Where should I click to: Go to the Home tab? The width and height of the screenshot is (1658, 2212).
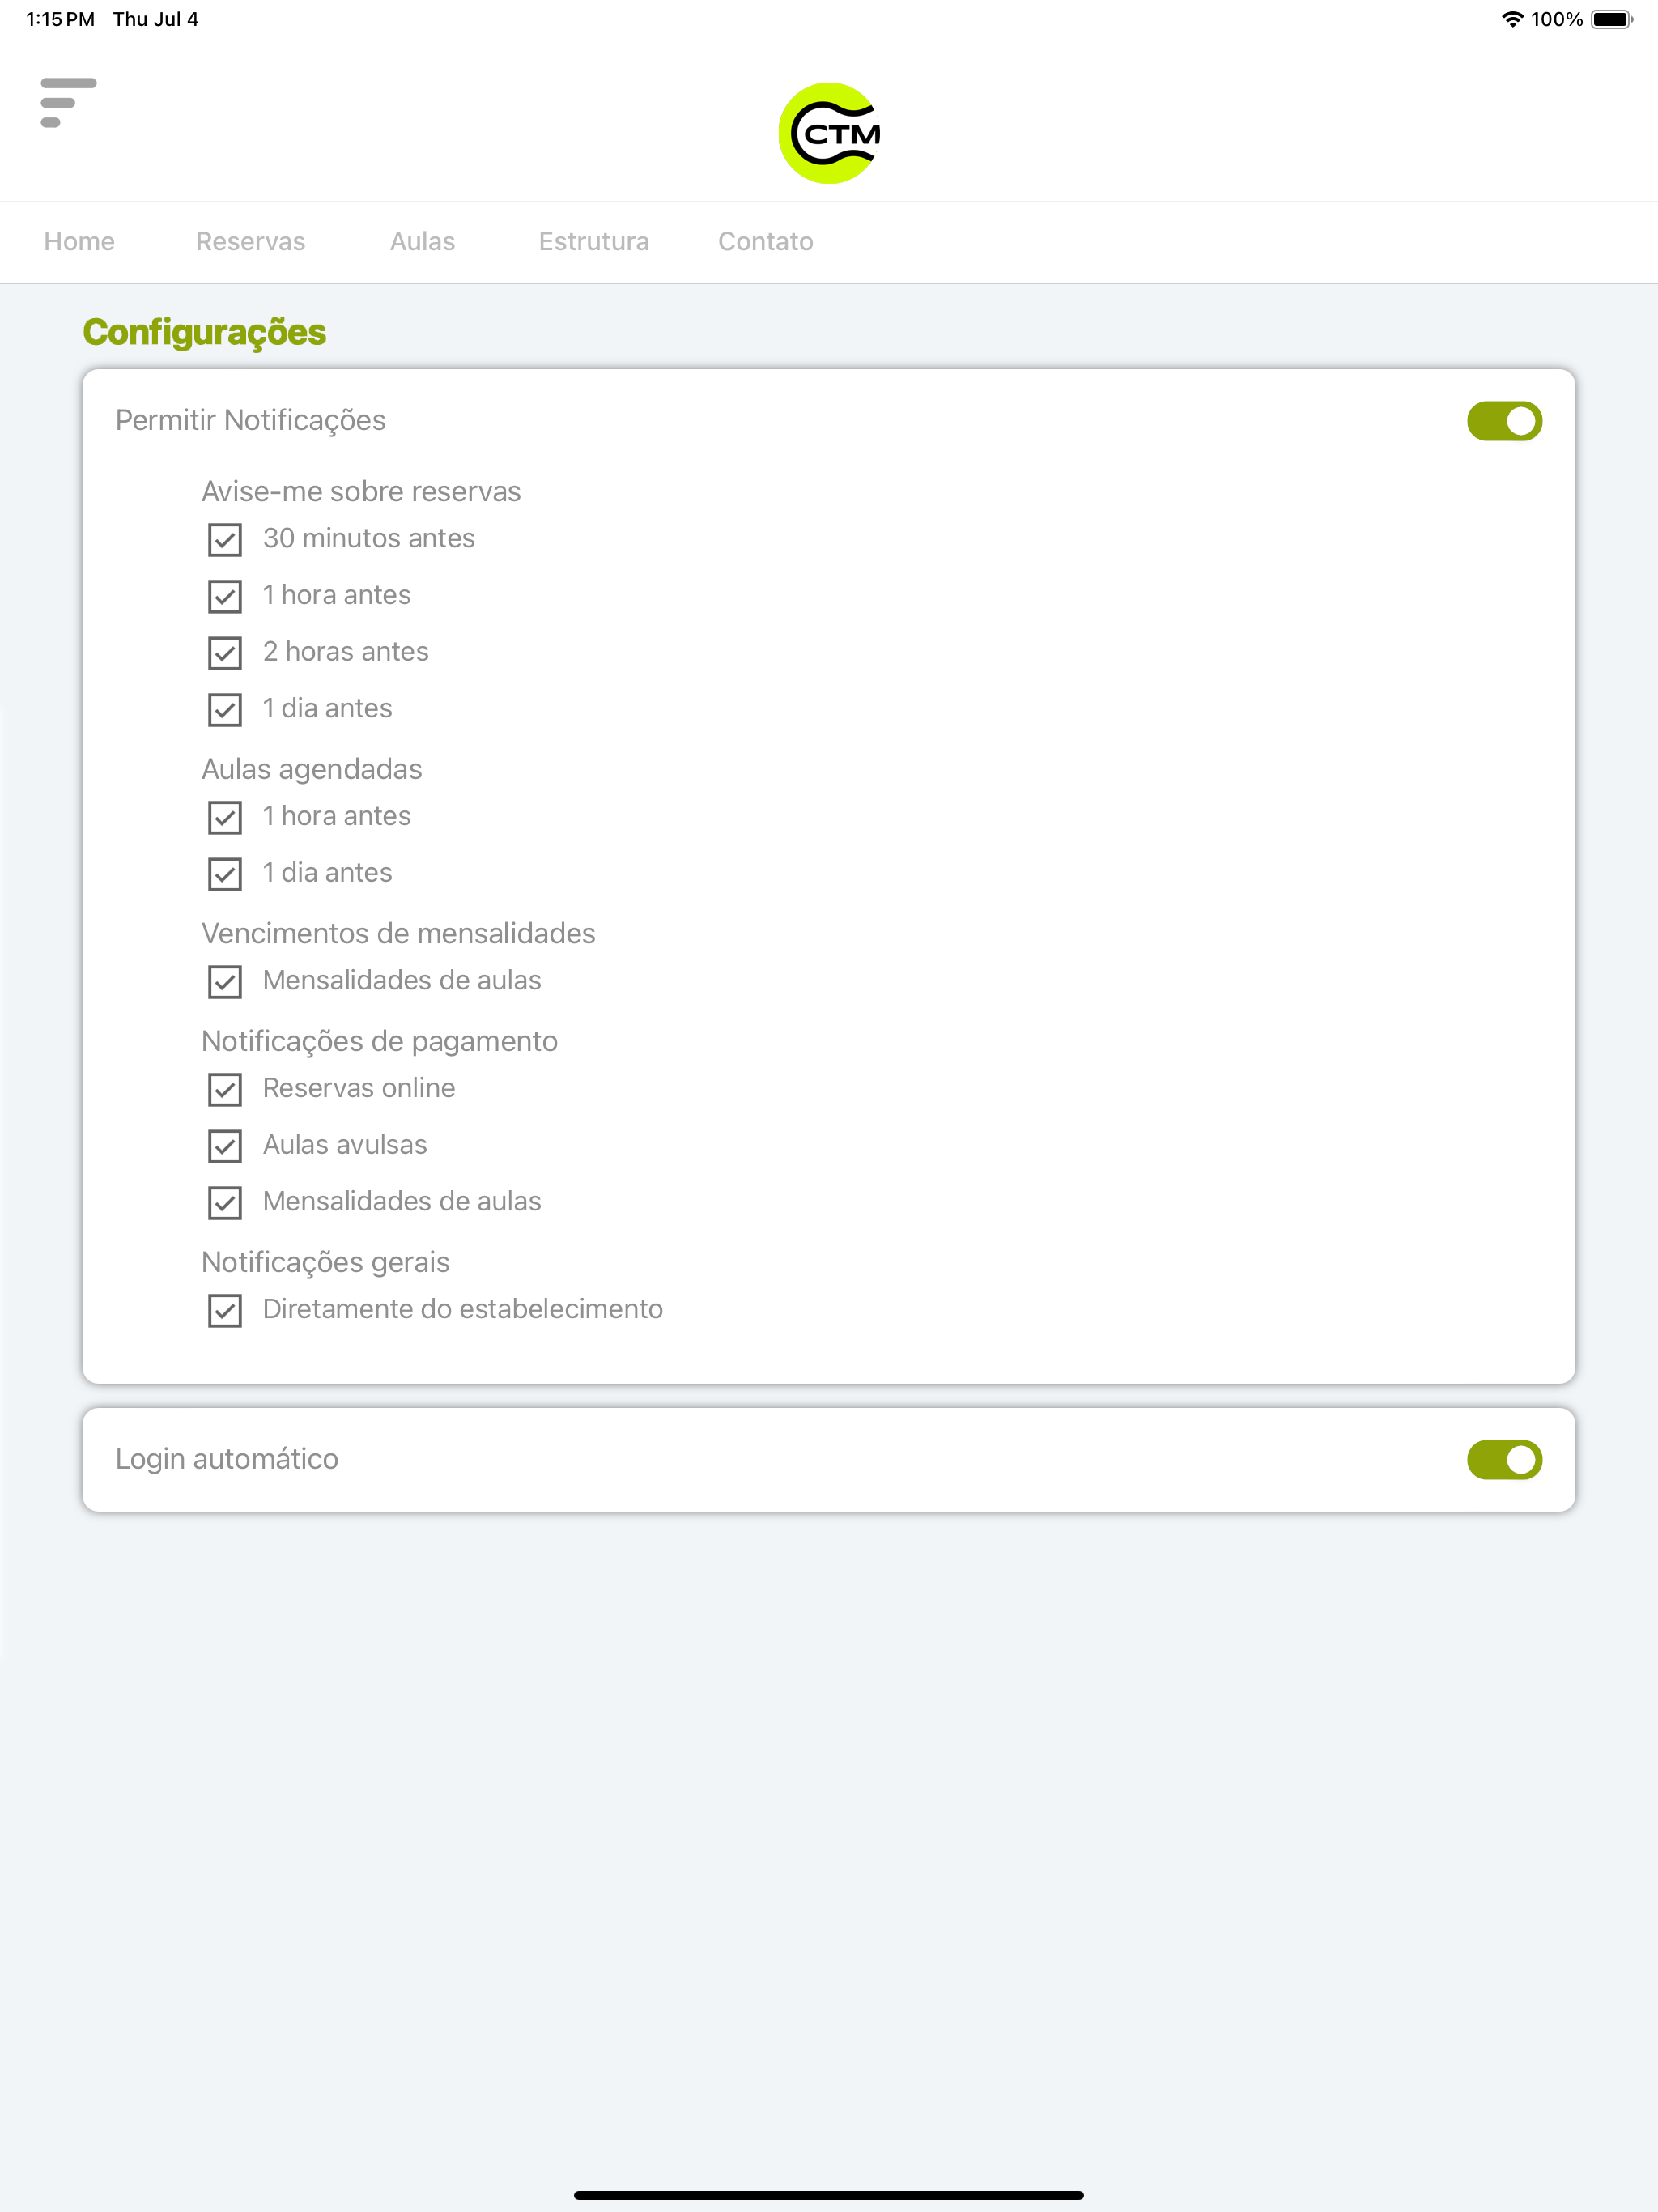pos(79,241)
